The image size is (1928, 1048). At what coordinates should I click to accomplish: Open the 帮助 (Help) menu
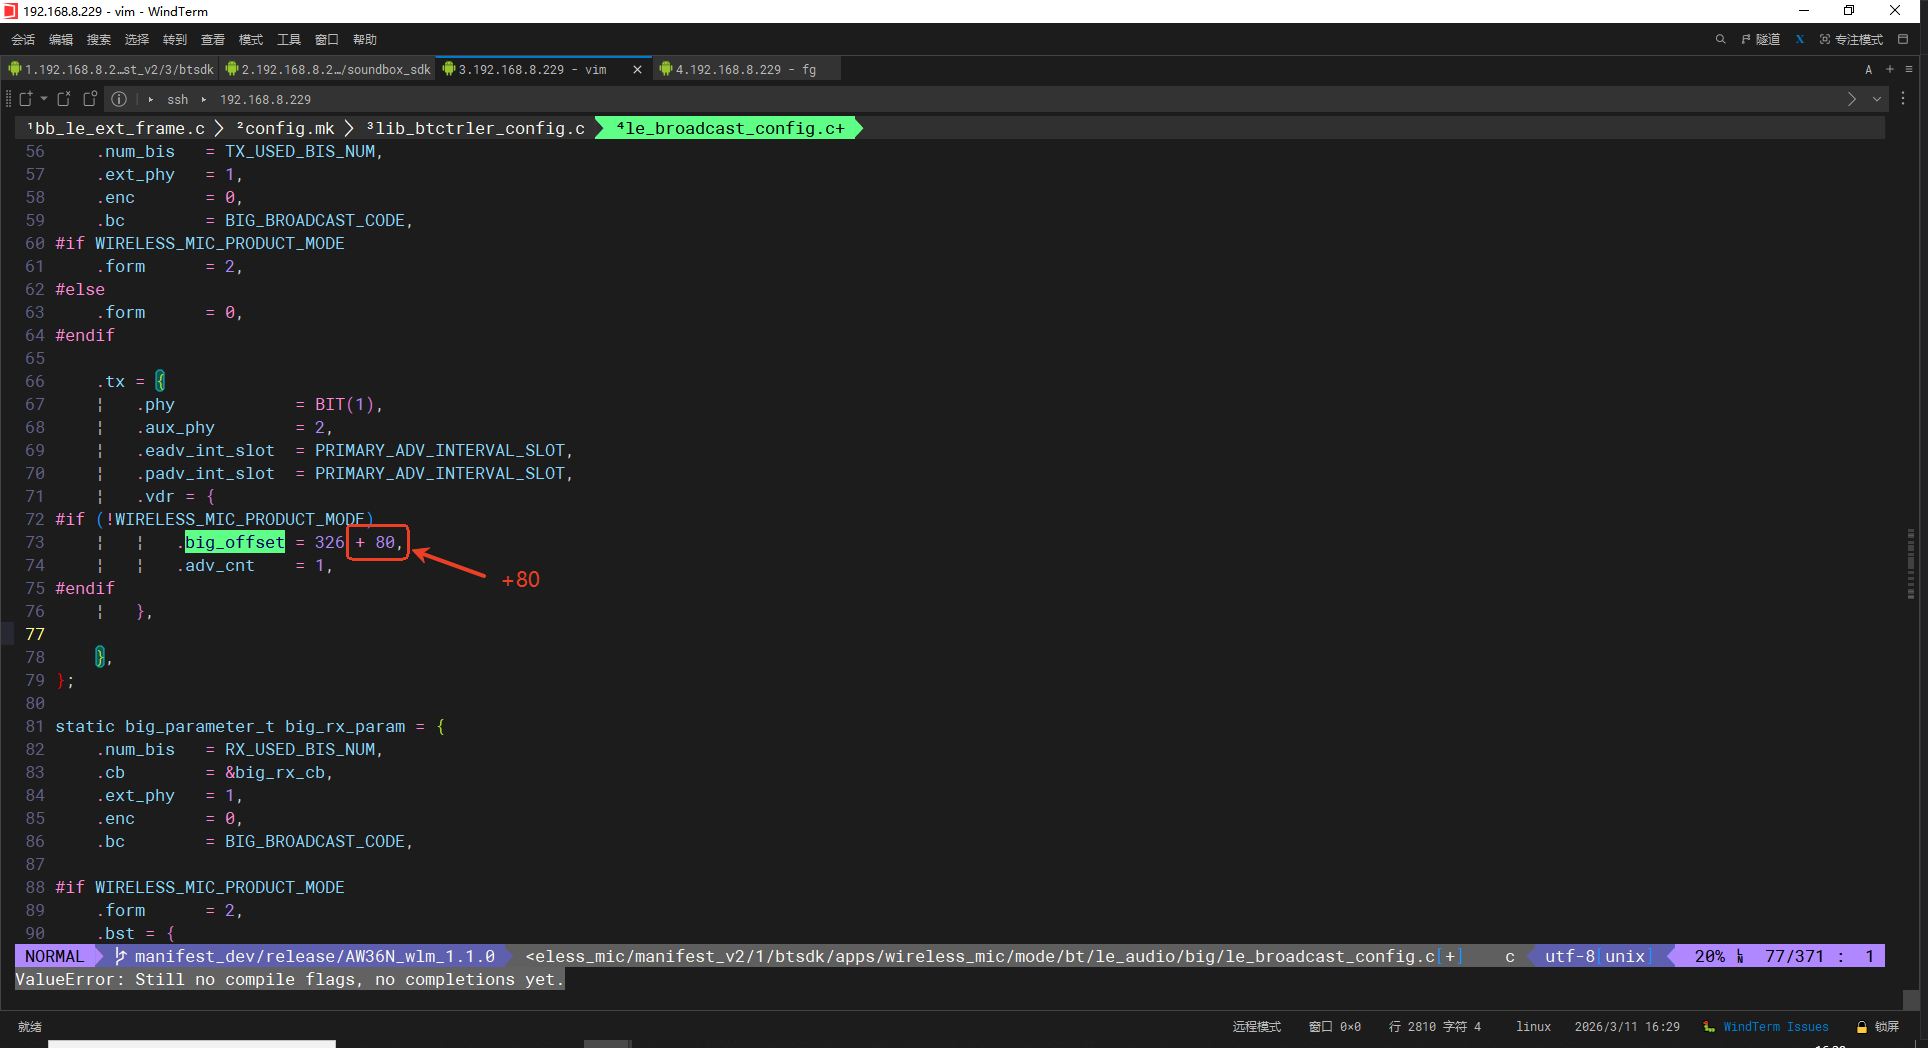coord(365,40)
